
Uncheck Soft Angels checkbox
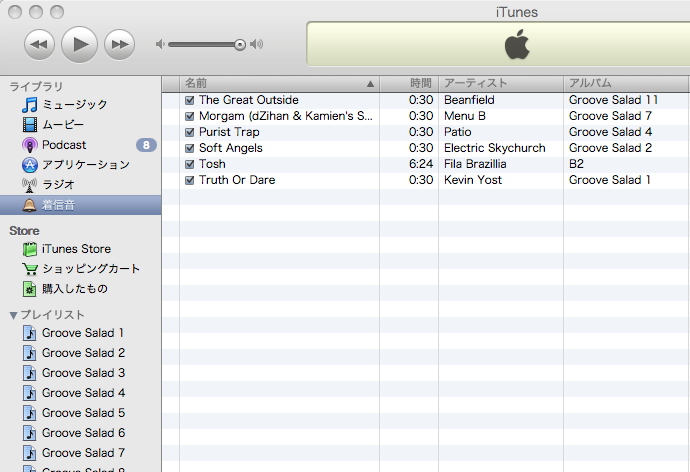click(x=190, y=148)
